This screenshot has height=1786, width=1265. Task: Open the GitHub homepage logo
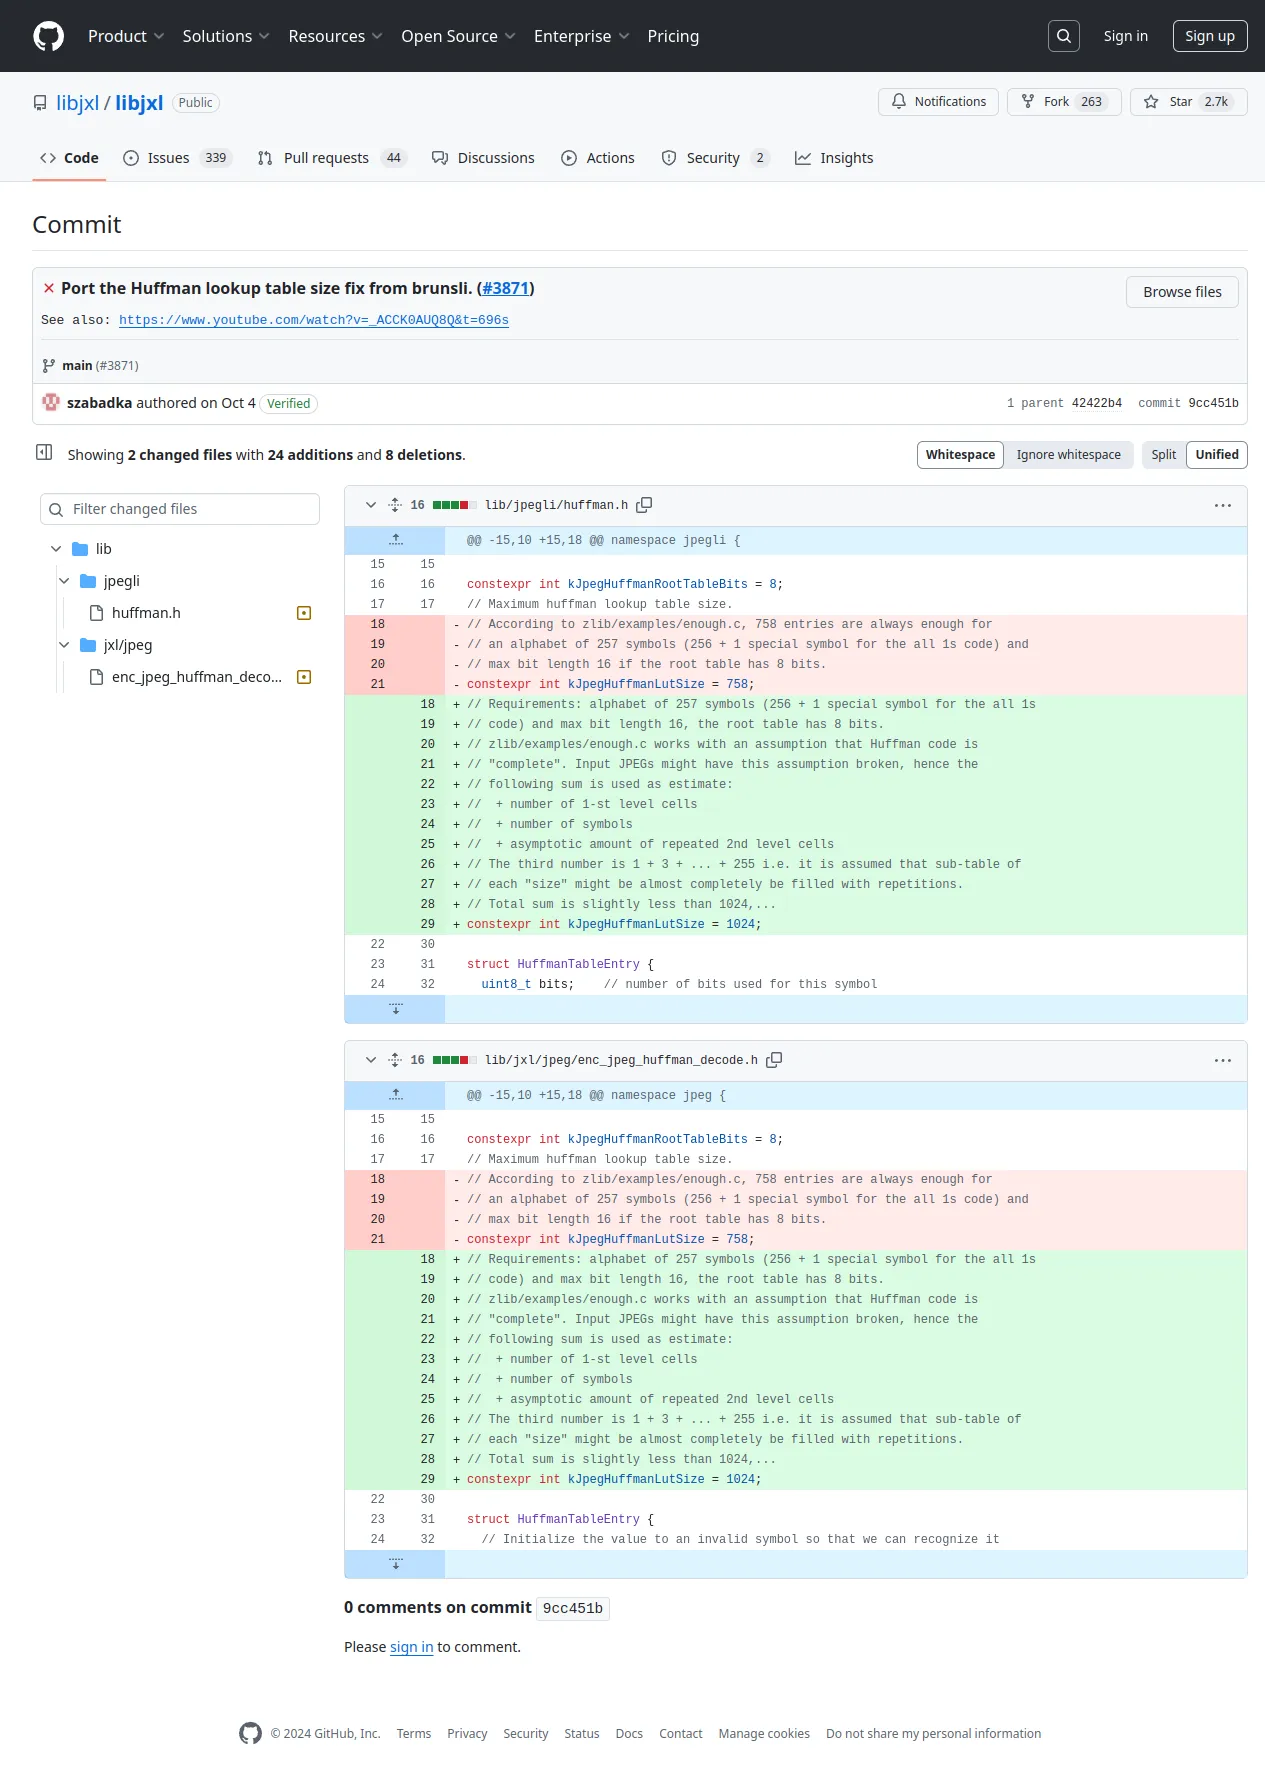(48, 36)
